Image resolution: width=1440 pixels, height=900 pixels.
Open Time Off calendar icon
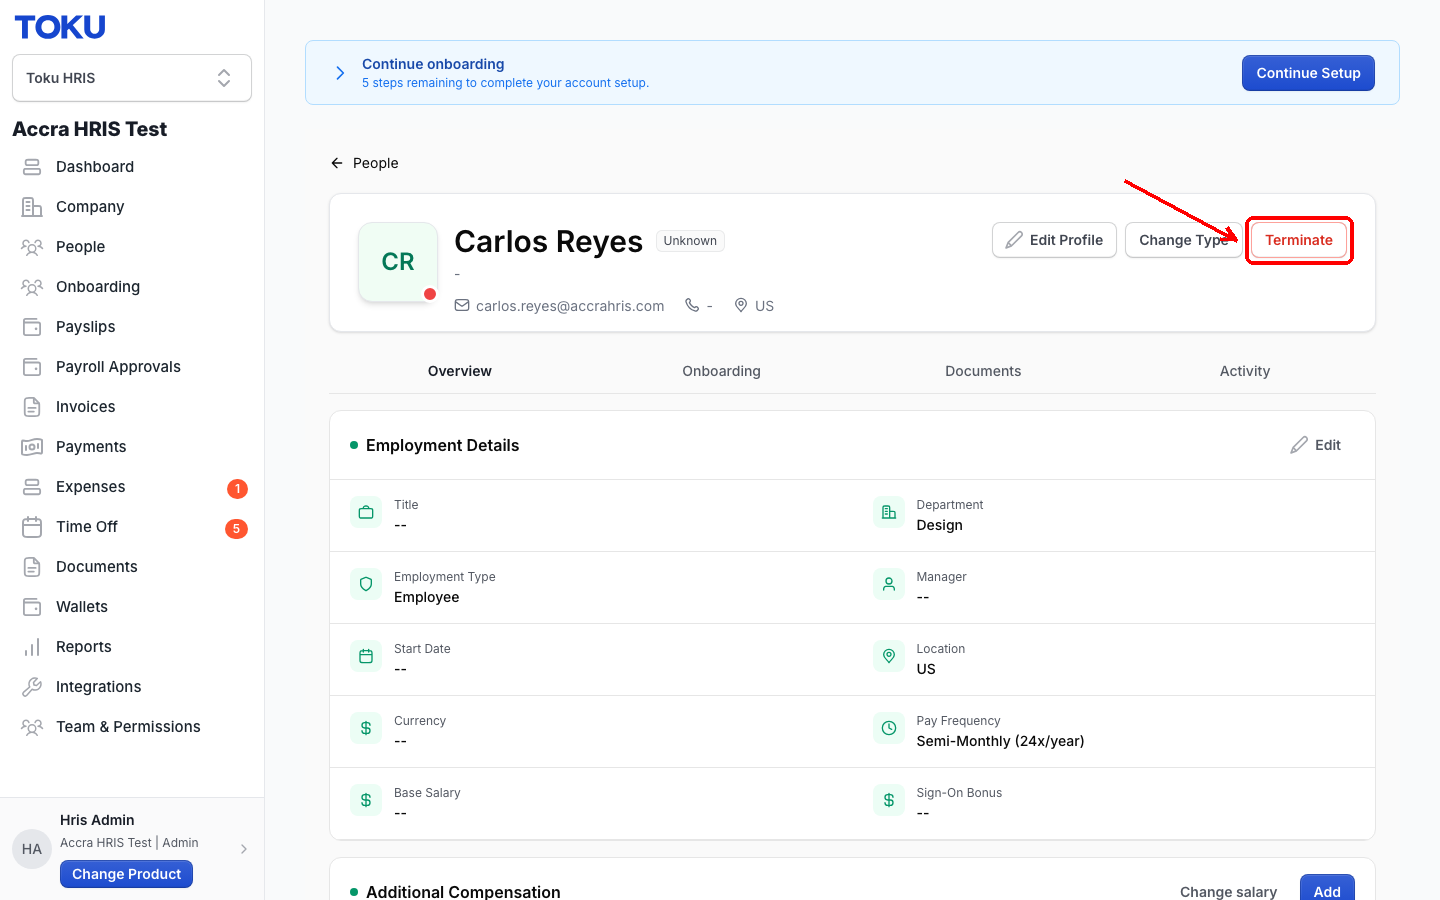tap(32, 527)
